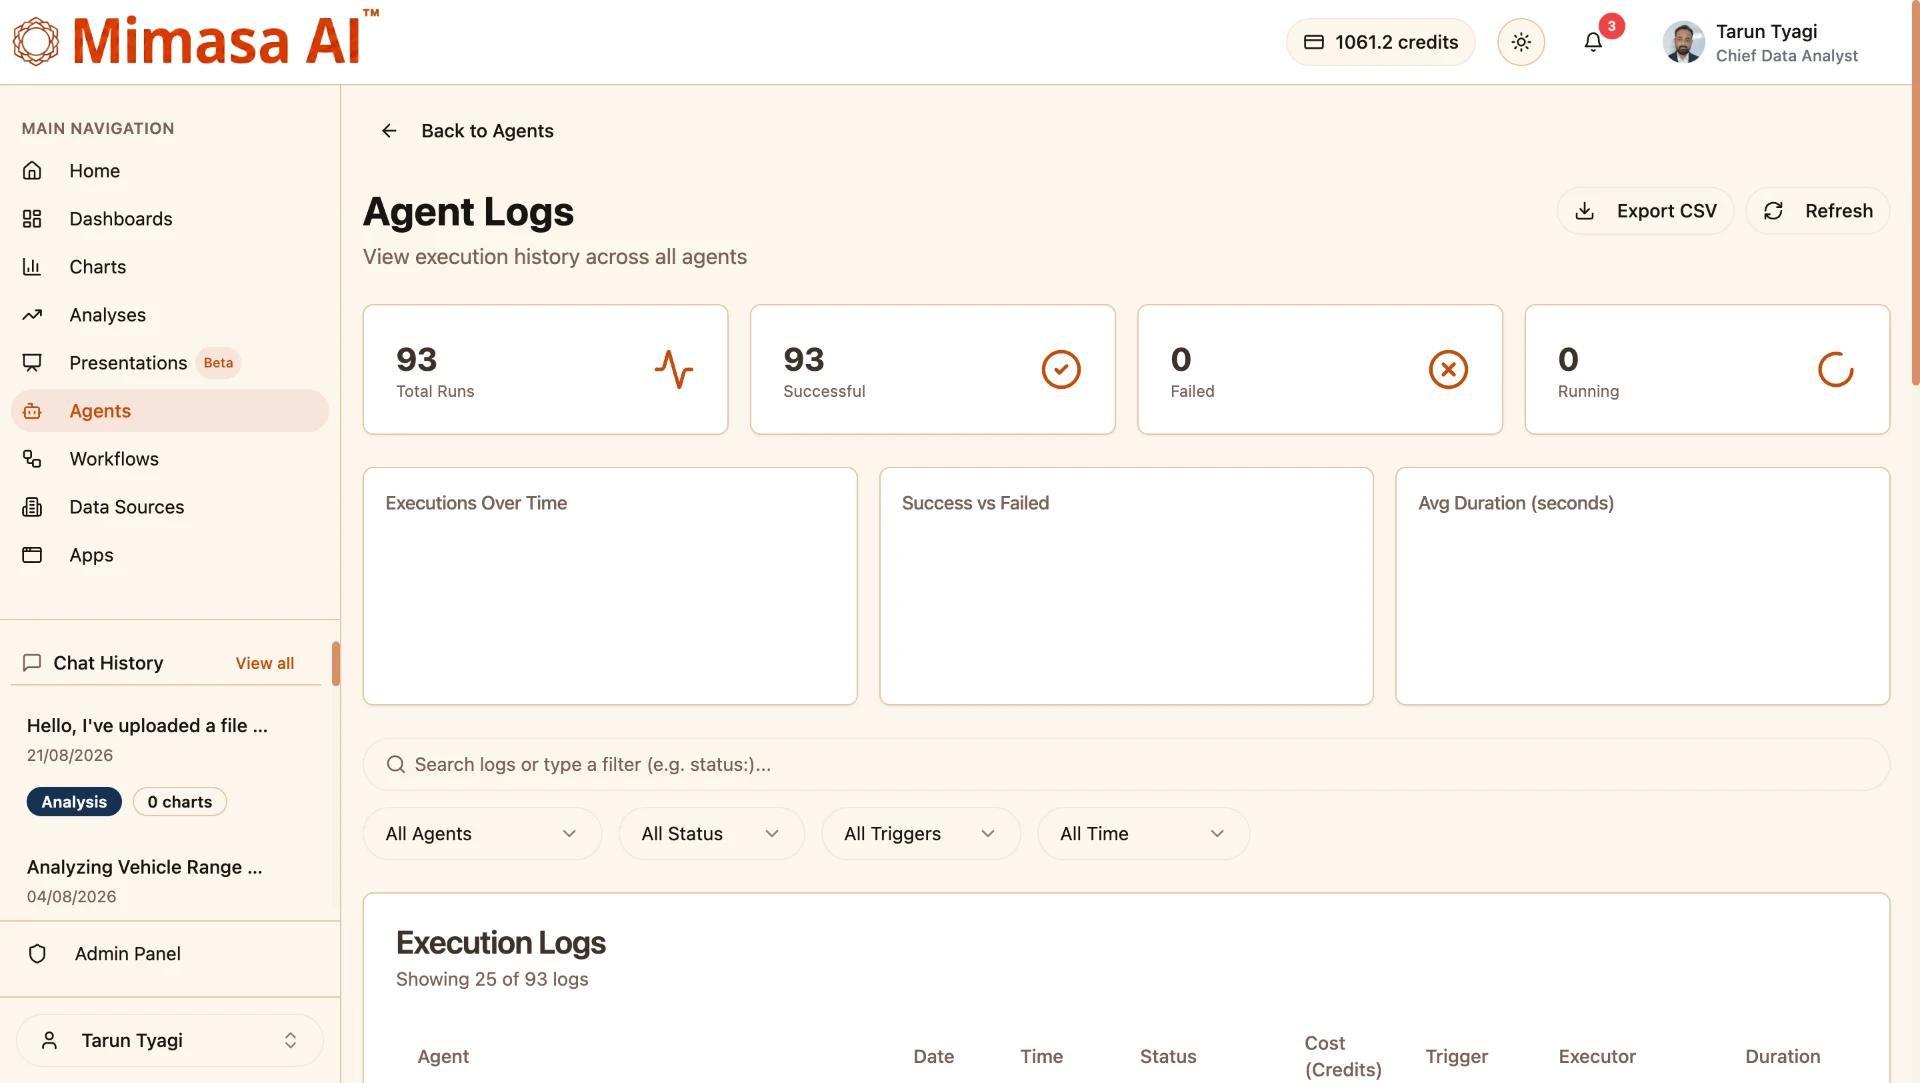Open the Admin Panel
The height and width of the screenshot is (1083, 1920).
170,954
